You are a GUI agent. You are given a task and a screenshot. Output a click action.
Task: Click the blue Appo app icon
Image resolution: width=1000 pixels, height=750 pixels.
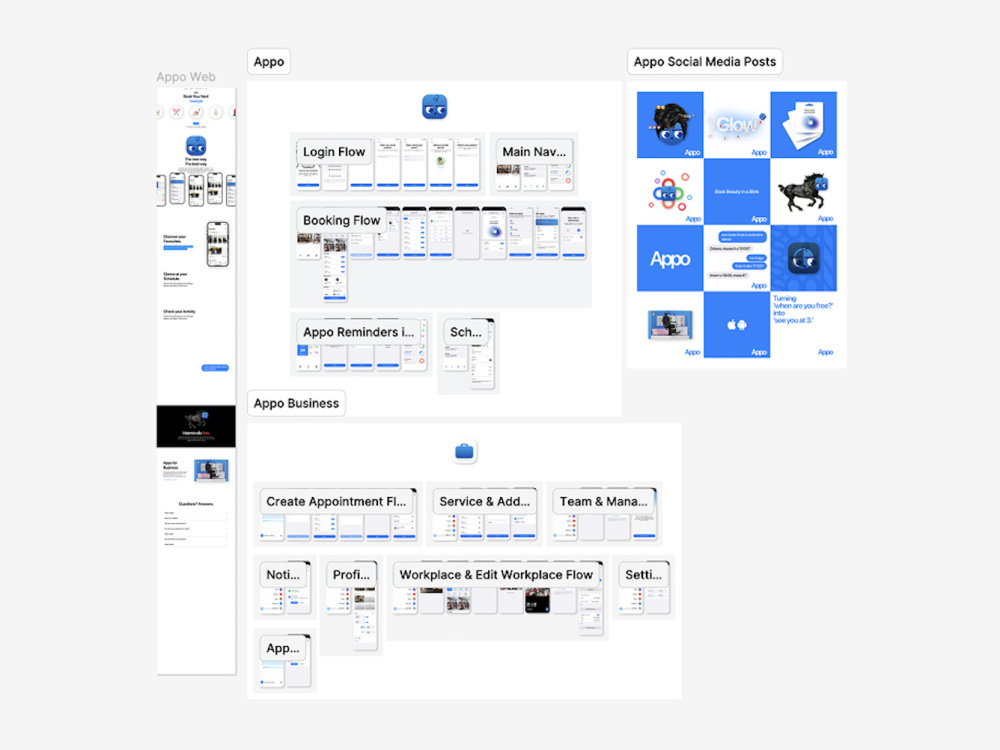(434, 107)
